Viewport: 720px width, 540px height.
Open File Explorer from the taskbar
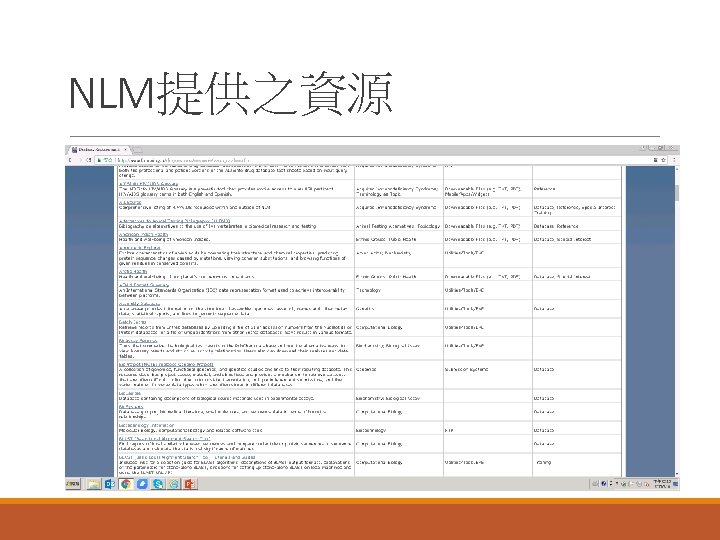coord(94,484)
